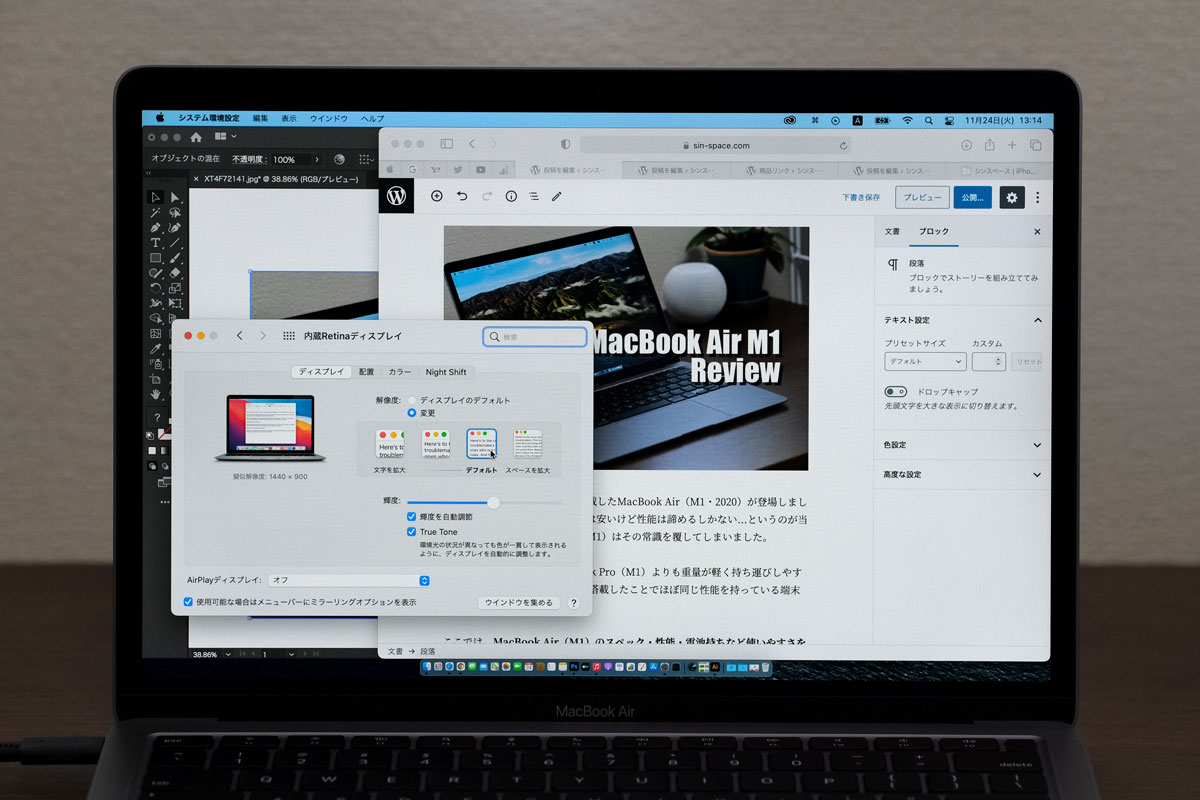Click the save draft link

point(861,197)
